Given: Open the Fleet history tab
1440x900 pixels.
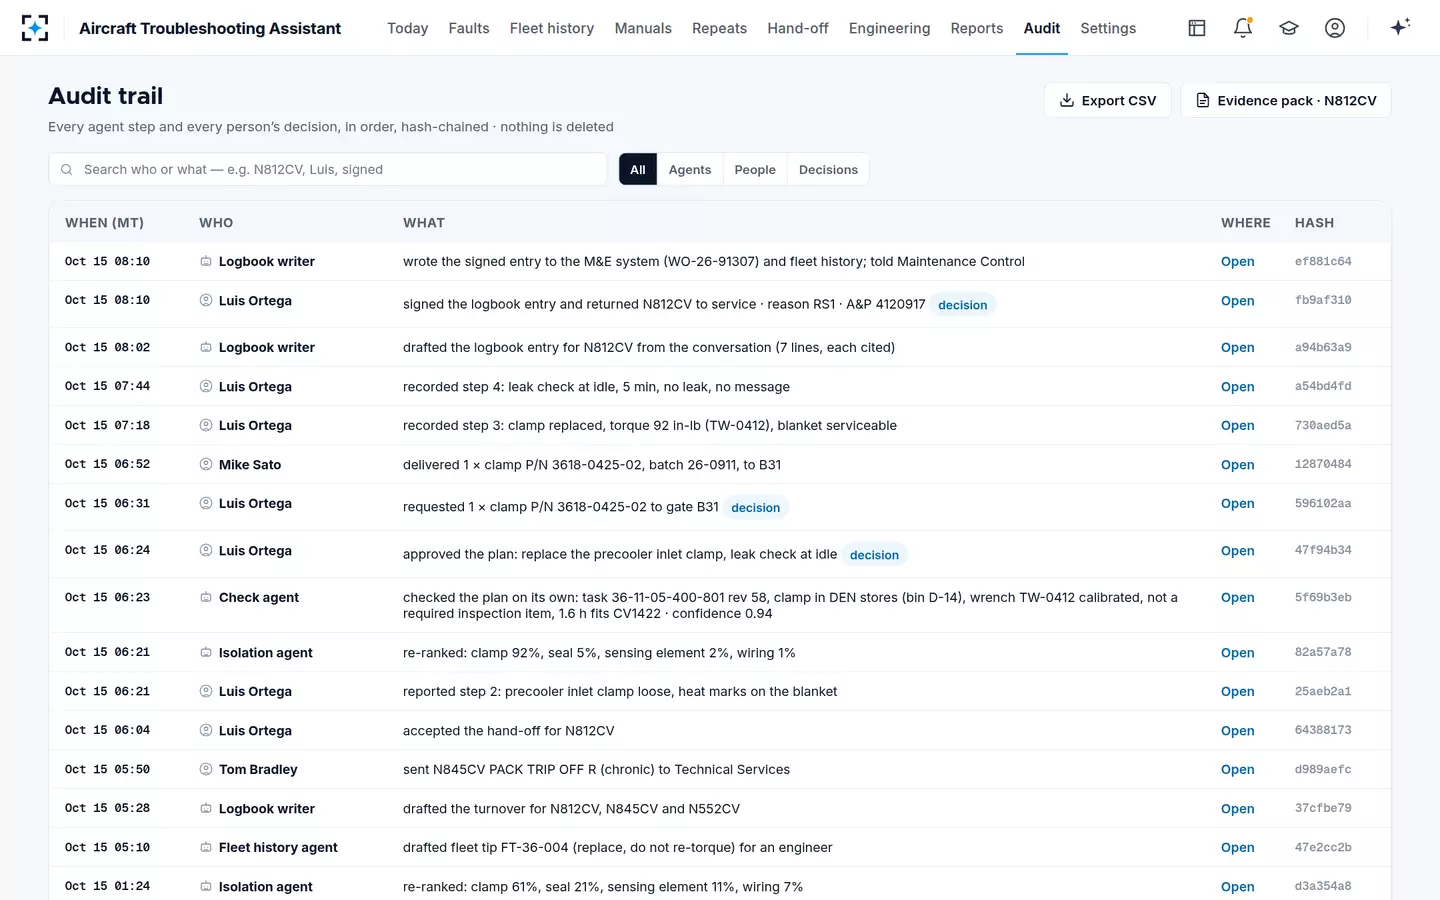Looking at the screenshot, I should [x=552, y=28].
